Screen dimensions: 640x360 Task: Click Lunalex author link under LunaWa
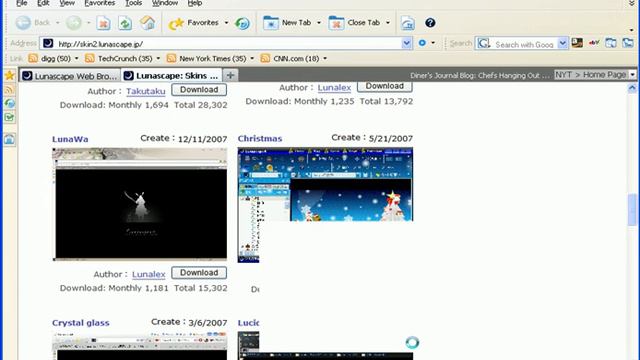(149, 274)
